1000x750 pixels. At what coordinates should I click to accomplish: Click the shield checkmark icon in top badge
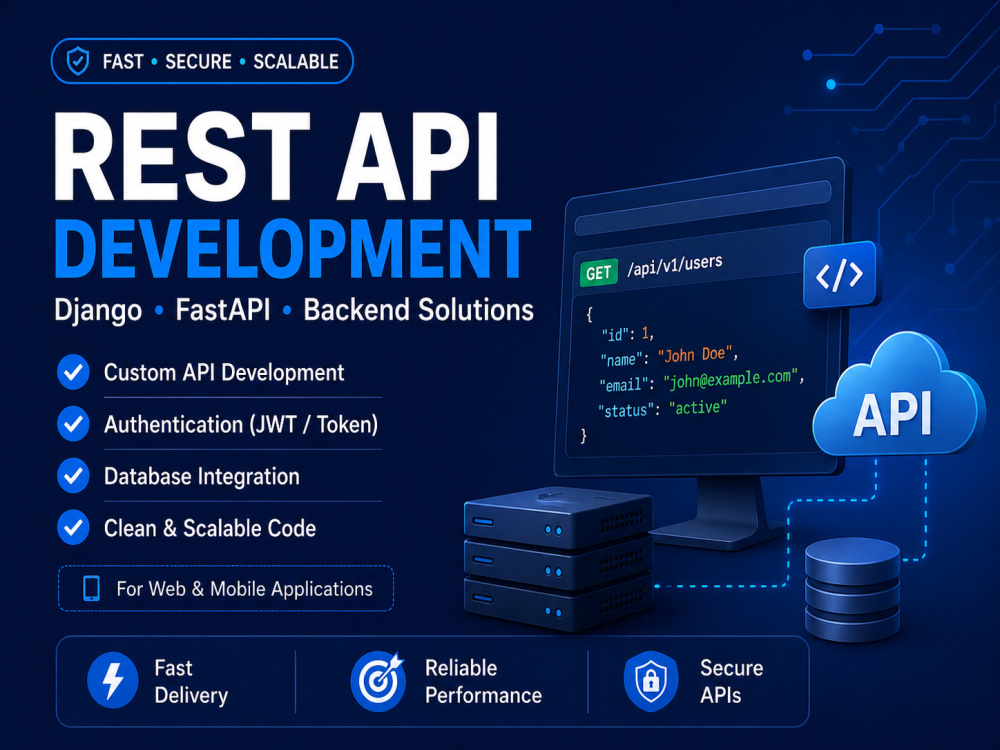point(78,61)
